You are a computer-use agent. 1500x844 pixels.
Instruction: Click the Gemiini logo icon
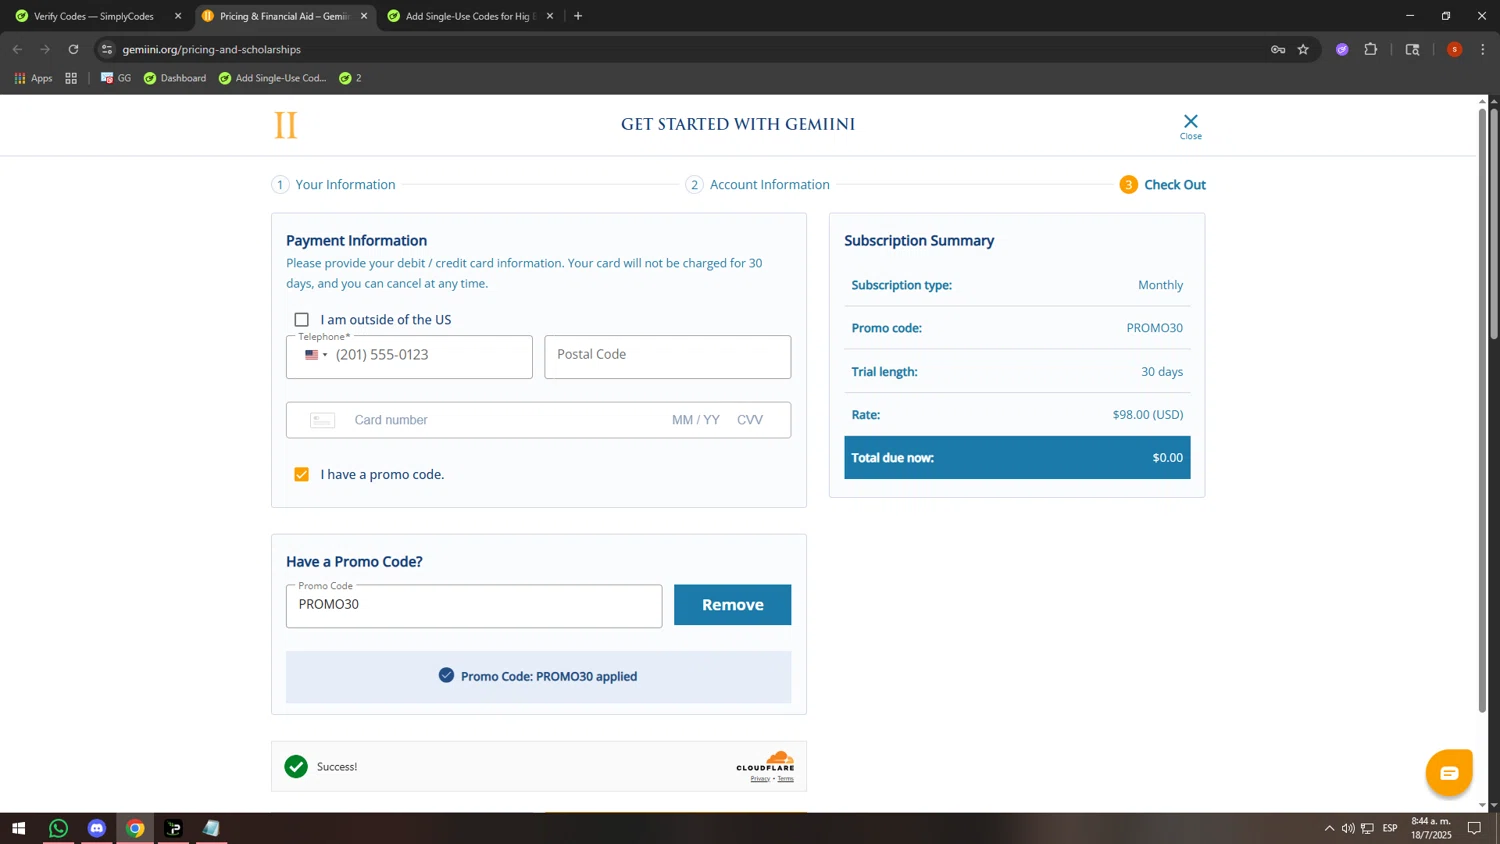286,125
